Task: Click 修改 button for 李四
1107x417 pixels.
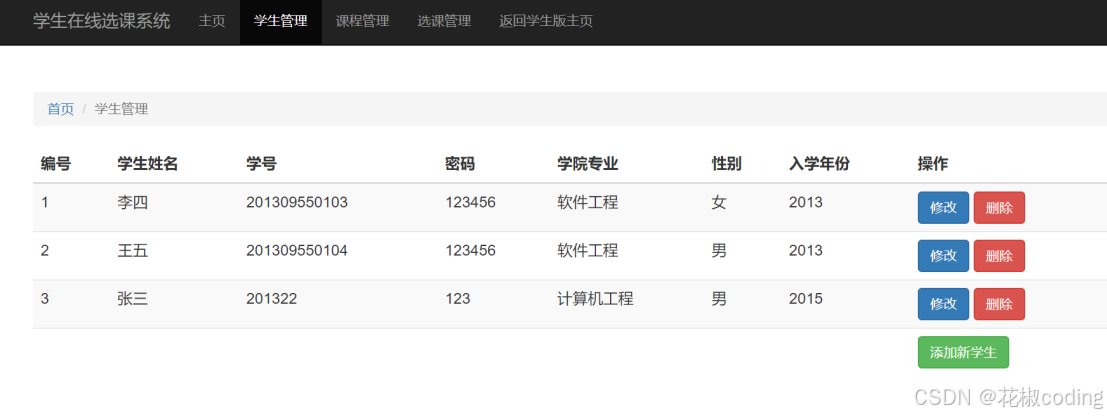Action: coord(943,207)
